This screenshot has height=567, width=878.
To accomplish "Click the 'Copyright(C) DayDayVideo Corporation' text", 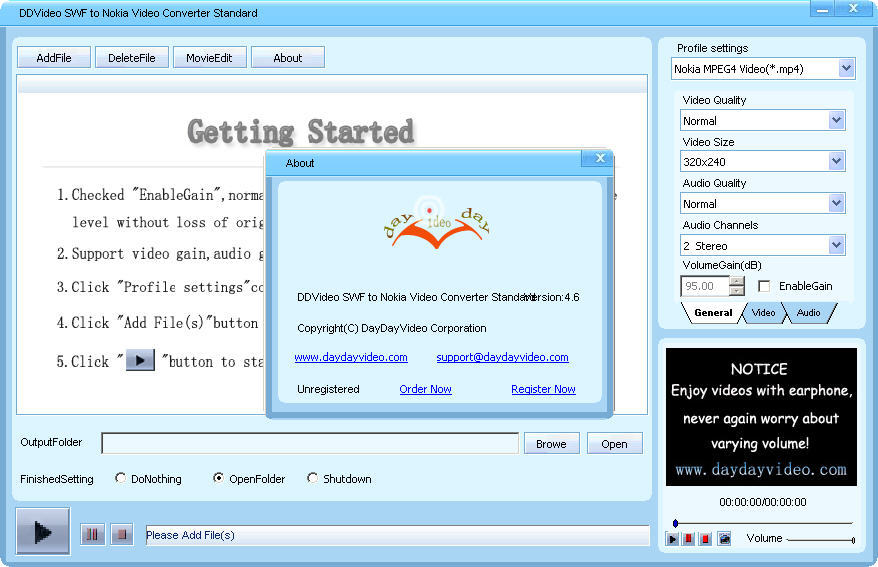I will tap(391, 328).
